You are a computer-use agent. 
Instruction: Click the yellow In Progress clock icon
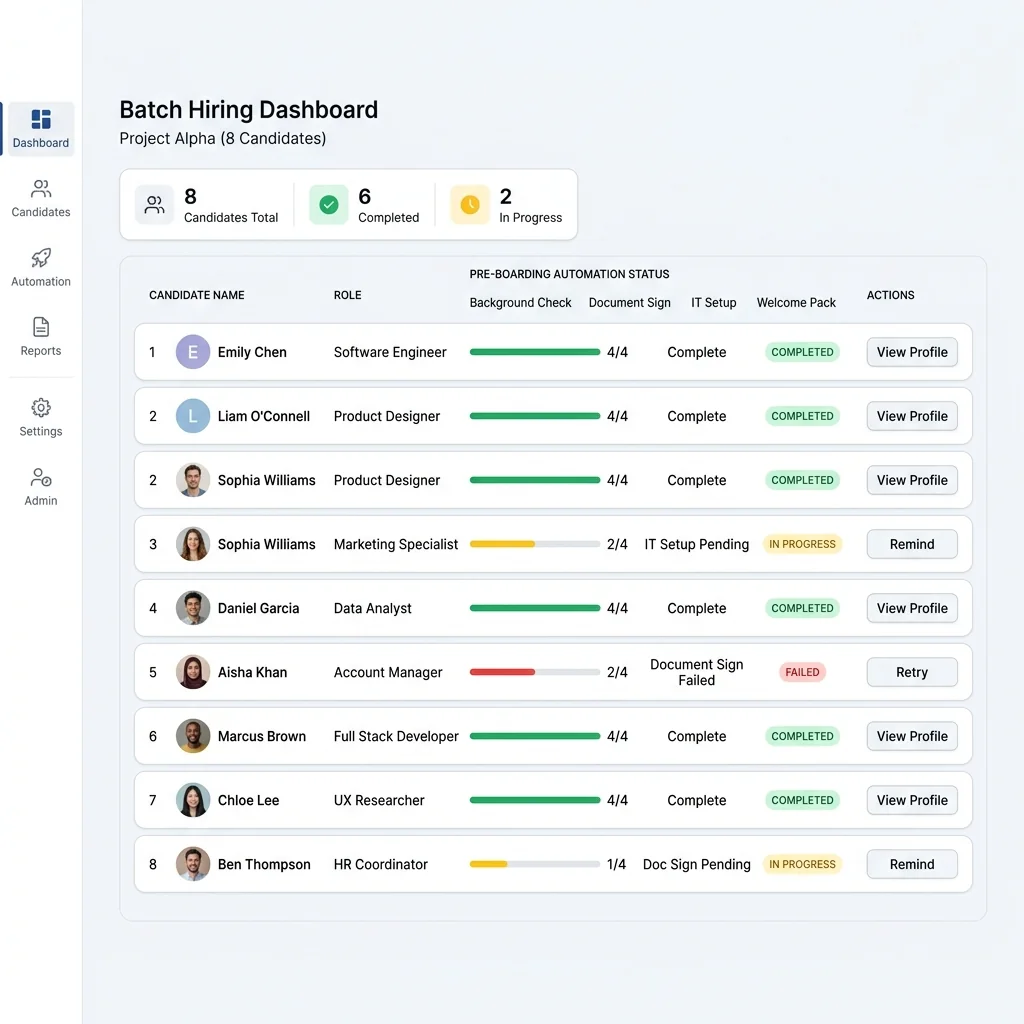pos(470,205)
